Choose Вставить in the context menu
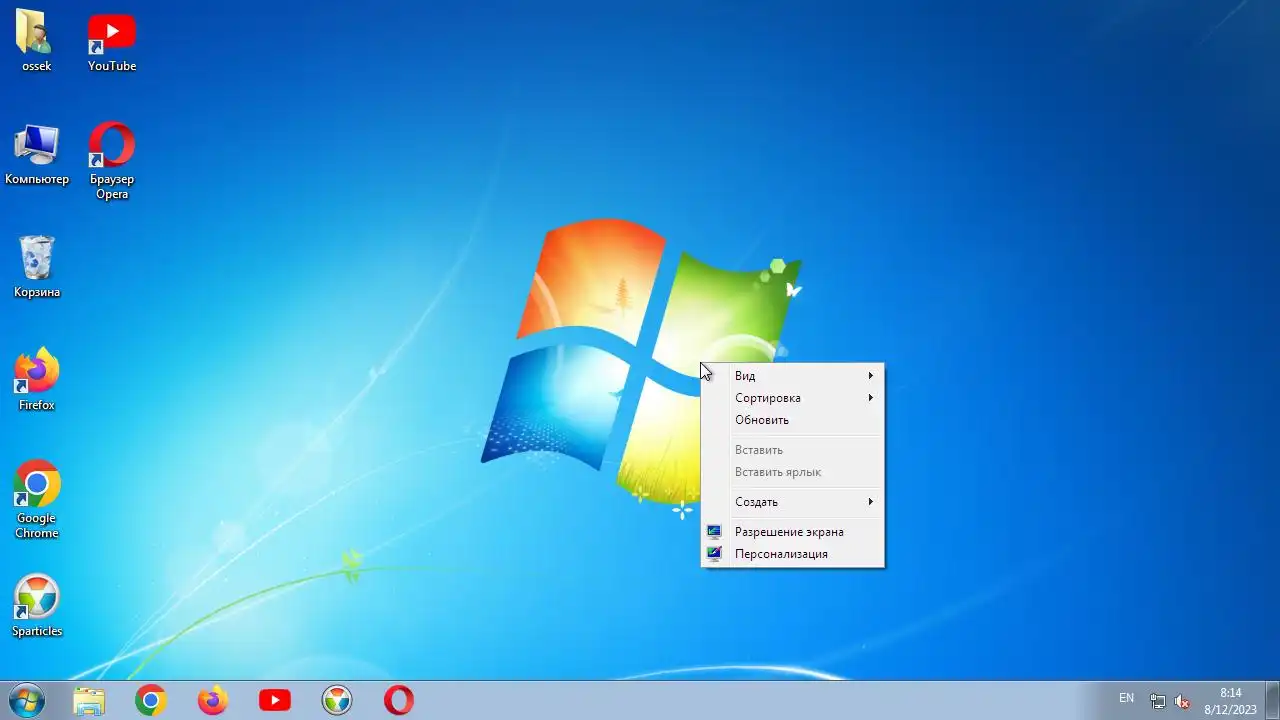The width and height of the screenshot is (1280, 720). click(793, 450)
